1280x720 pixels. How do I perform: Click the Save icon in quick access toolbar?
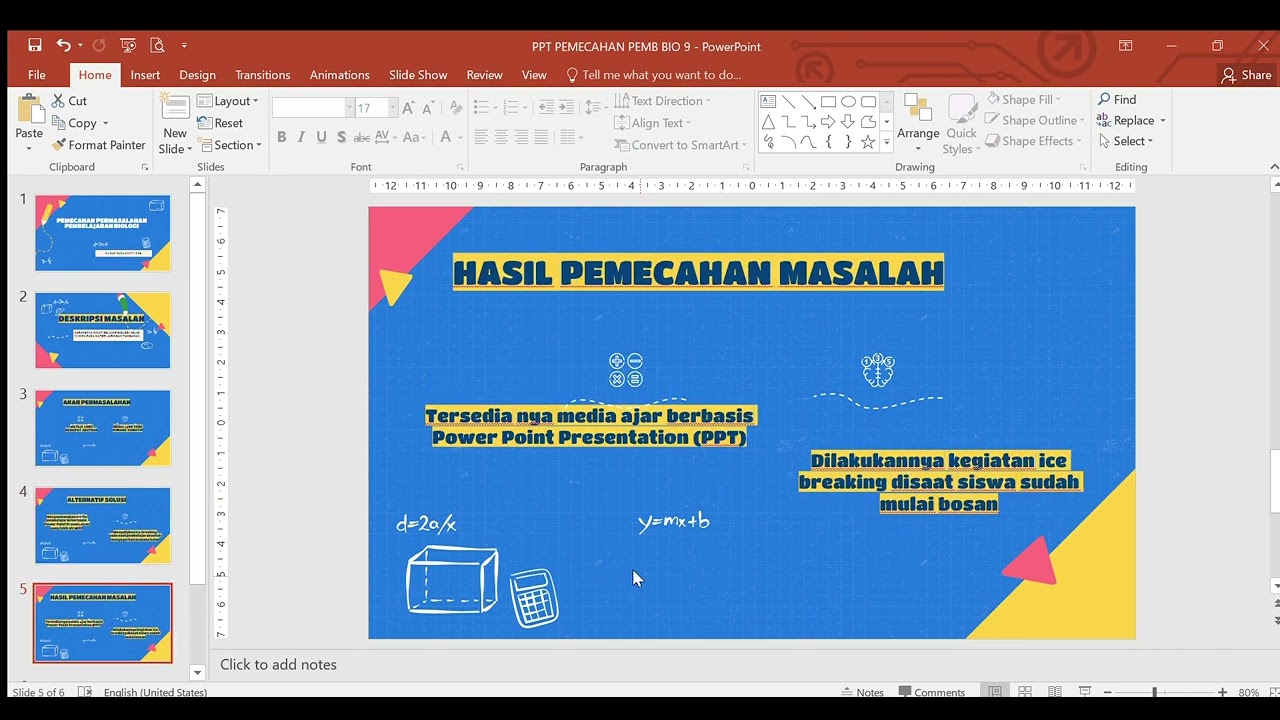(35, 45)
